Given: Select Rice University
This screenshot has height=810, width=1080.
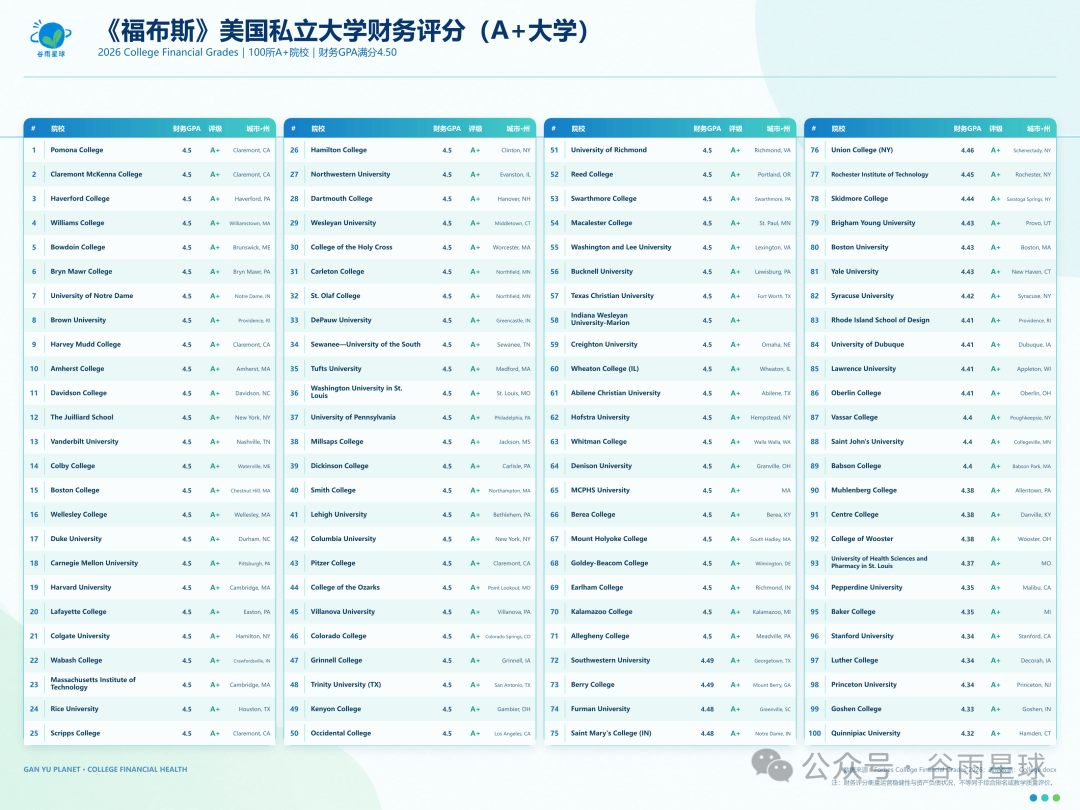Looking at the screenshot, I should pos(74,709).
